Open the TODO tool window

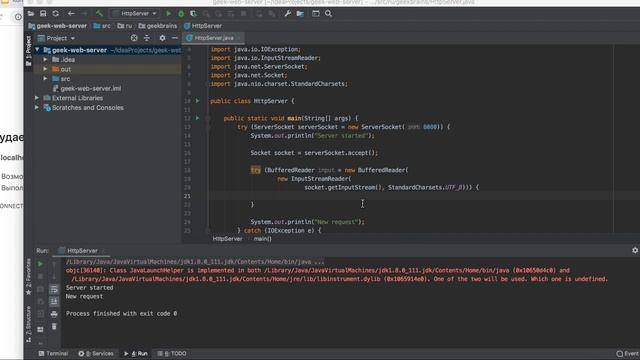172,353
